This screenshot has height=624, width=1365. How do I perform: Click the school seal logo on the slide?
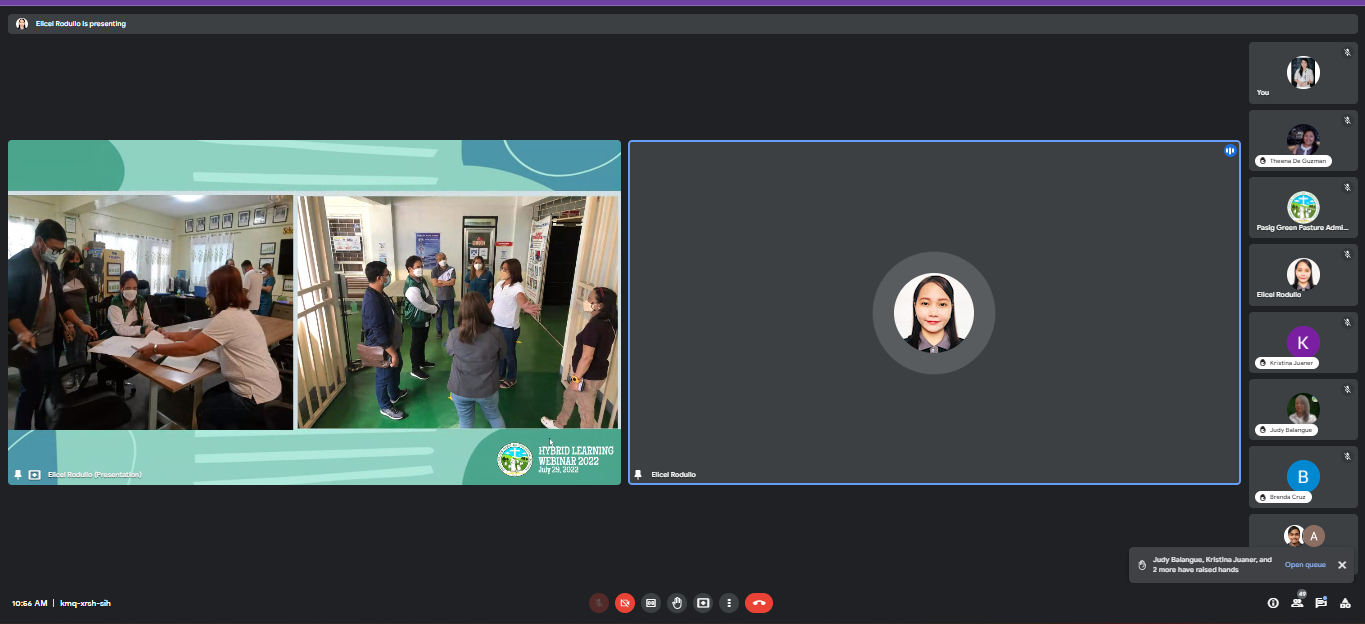pyautogui.click(x=515, y=459)
